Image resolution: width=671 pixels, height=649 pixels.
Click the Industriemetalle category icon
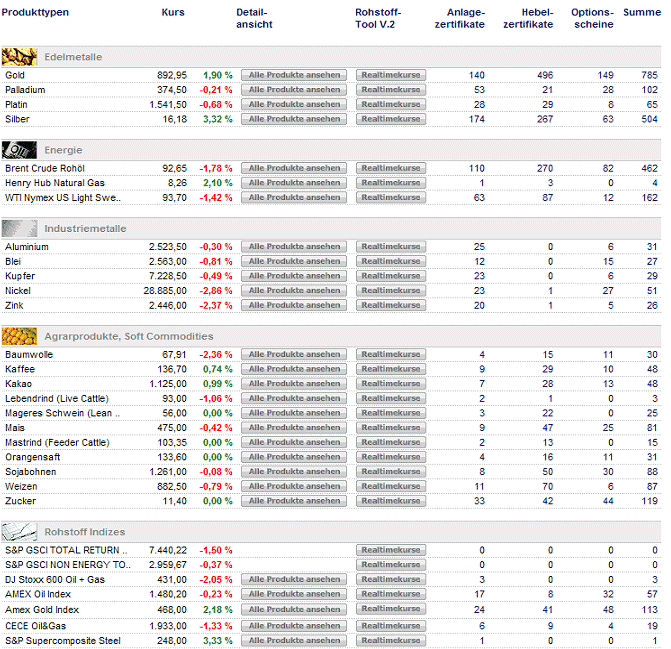point(19,228)
